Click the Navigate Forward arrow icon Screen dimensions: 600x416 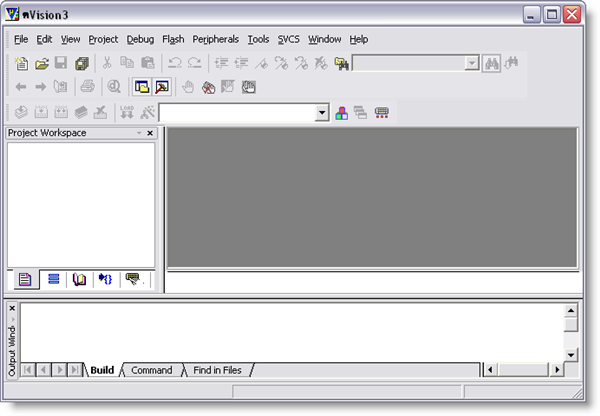[41, 87]
